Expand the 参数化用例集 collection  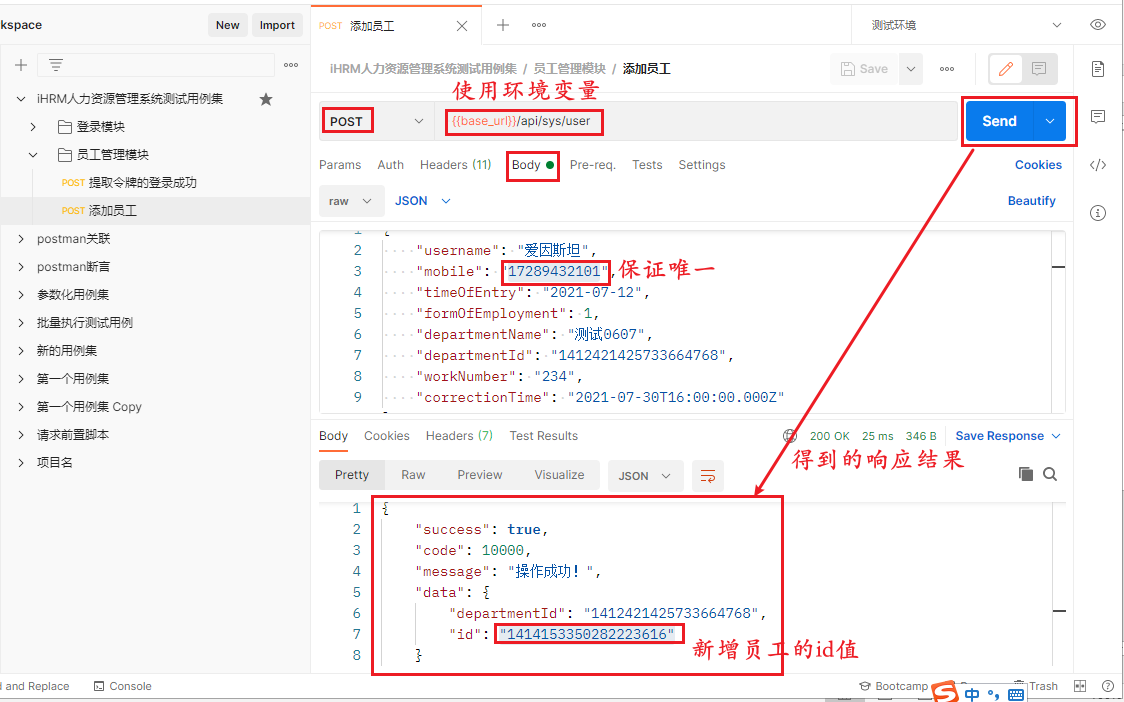pos(21,295)
